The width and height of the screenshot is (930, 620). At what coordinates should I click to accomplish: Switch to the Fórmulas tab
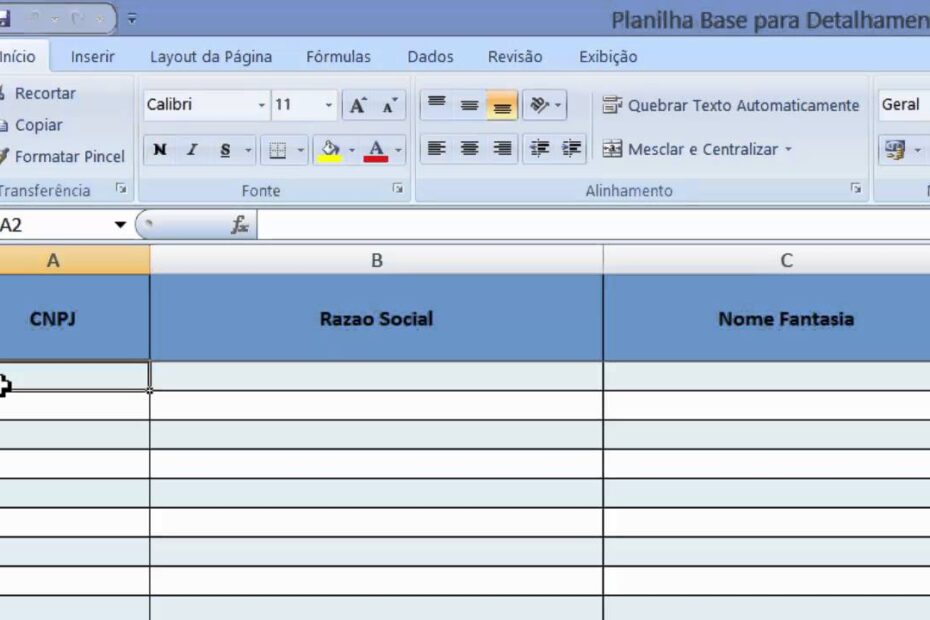[338, 57]
